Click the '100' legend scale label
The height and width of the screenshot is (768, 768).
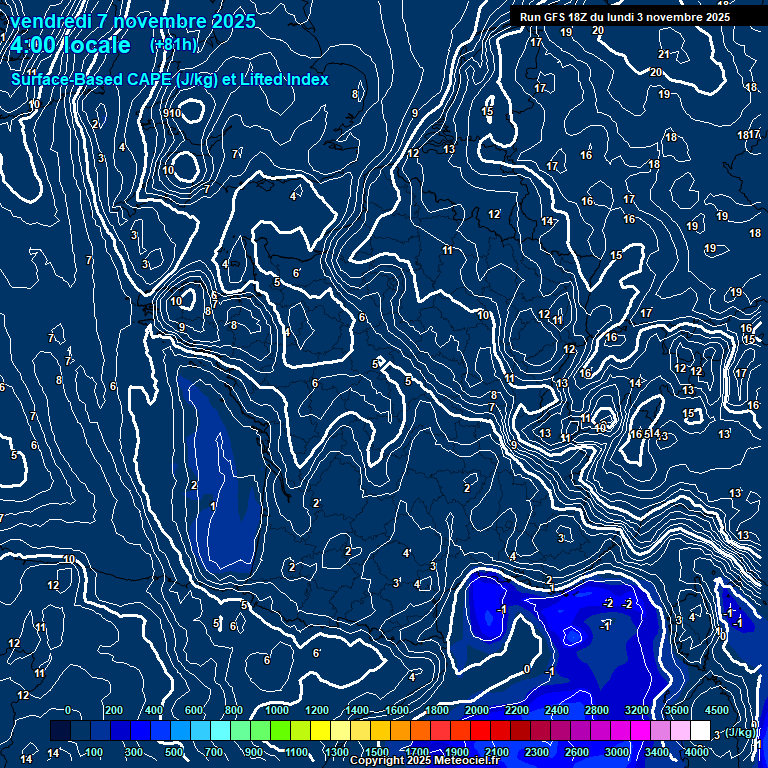[94, 752]
